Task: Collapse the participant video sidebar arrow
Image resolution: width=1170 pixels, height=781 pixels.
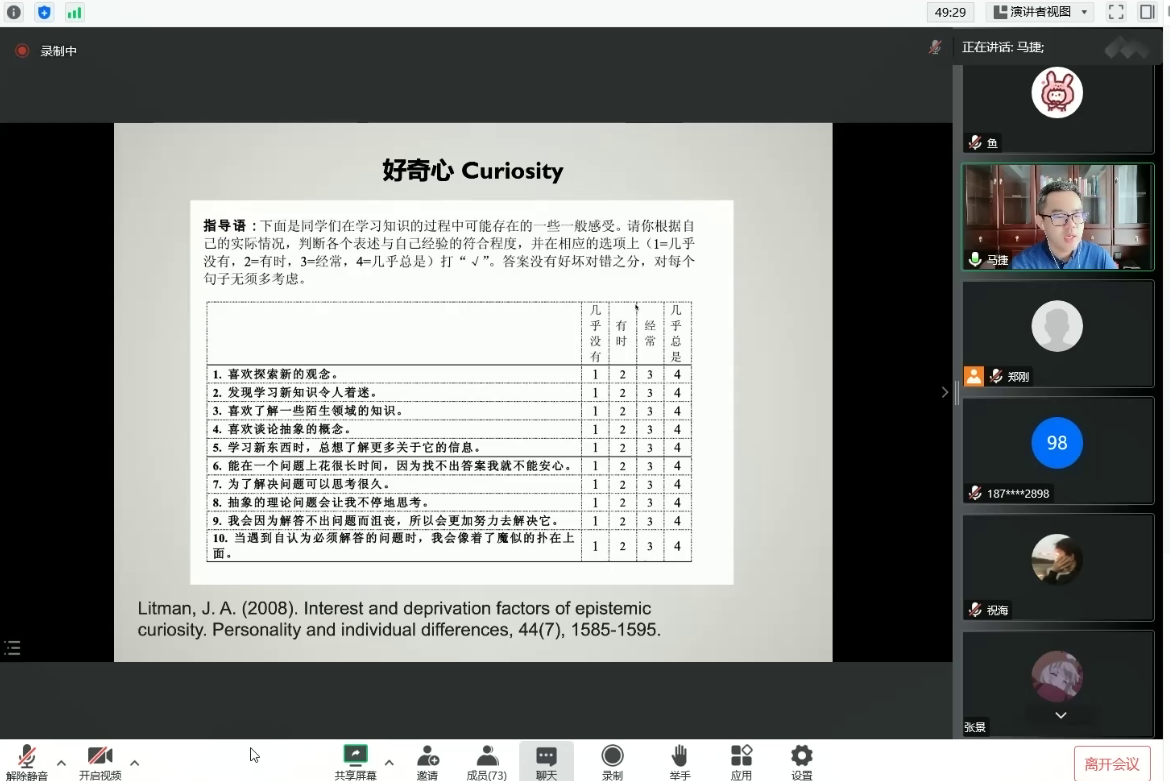Action: [x=945, y=392]
